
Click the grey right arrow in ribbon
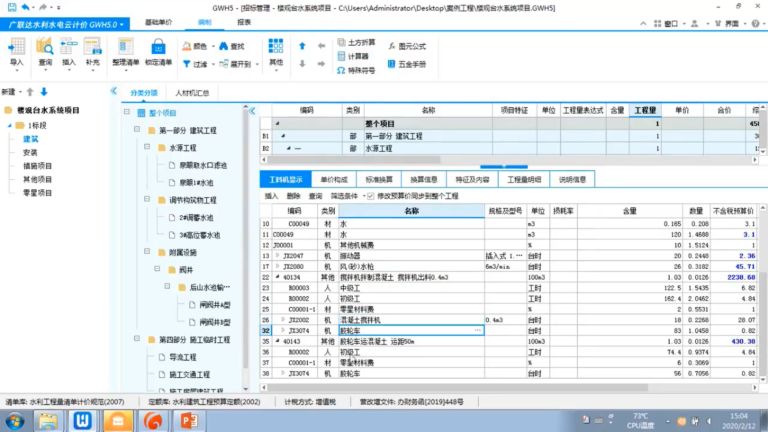coord(321,64)
